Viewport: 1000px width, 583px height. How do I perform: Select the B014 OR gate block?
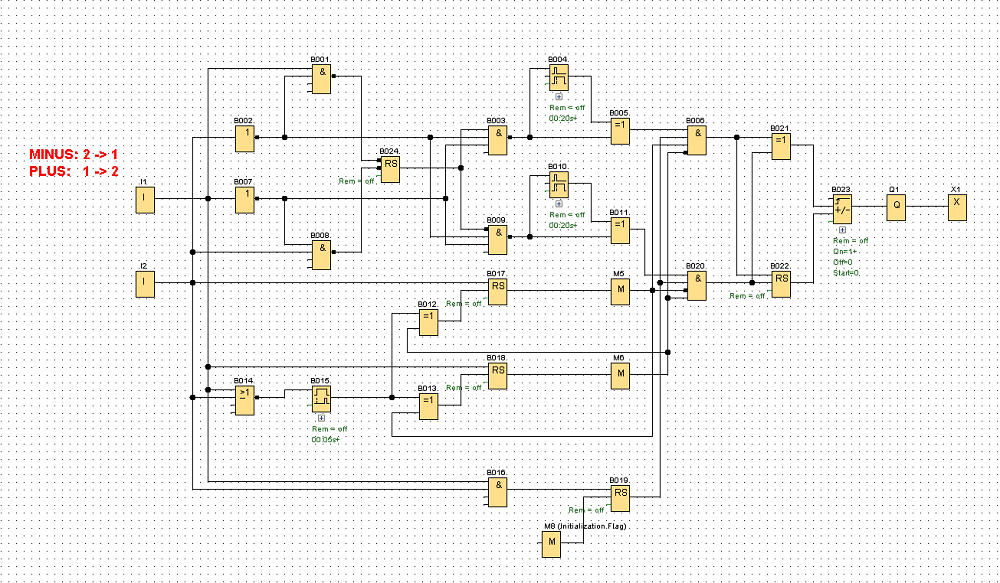245,400
